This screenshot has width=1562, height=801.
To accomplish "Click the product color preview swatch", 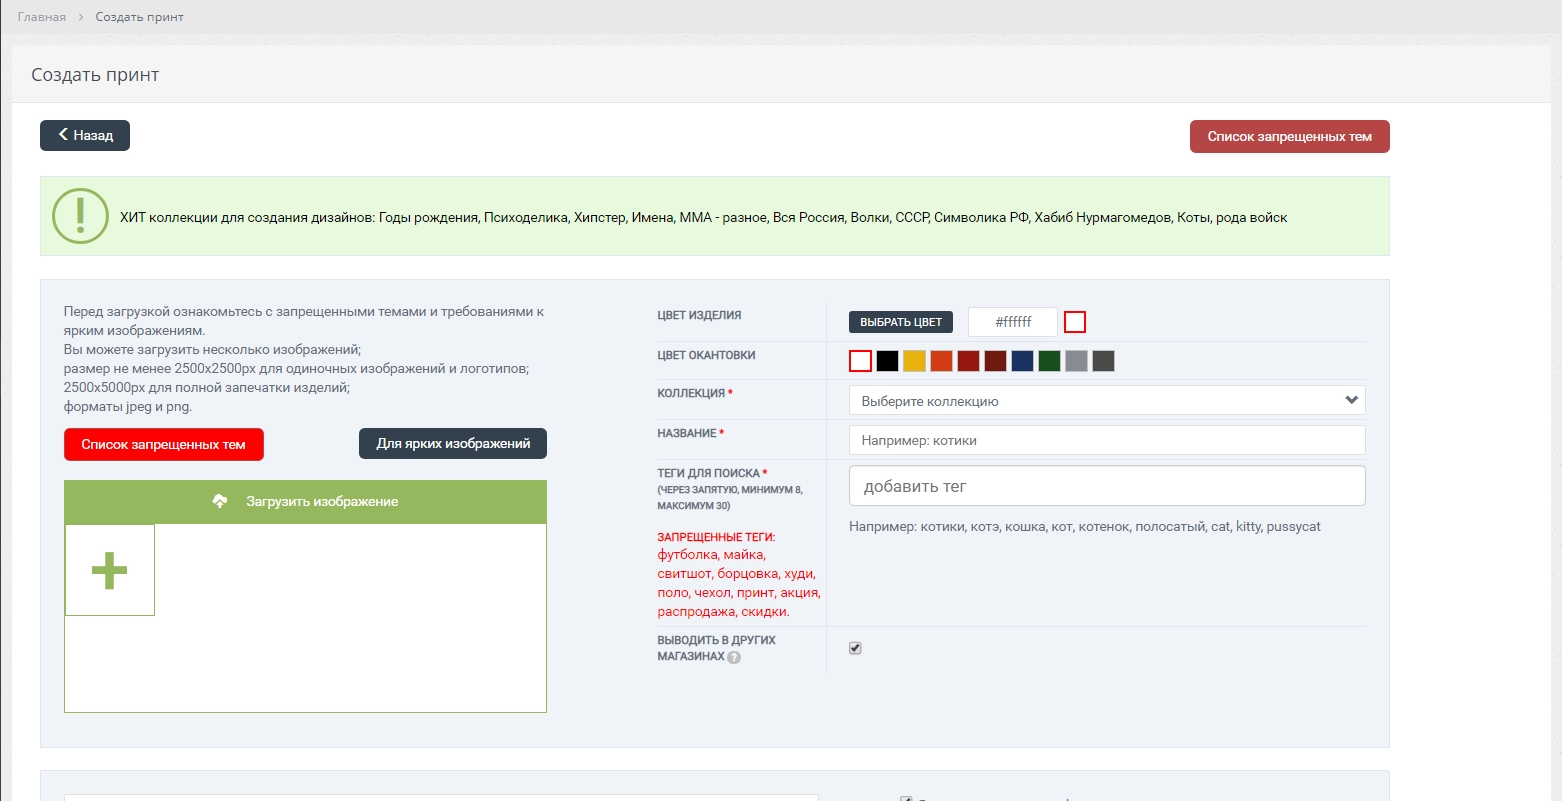I will coord(1075,322).
